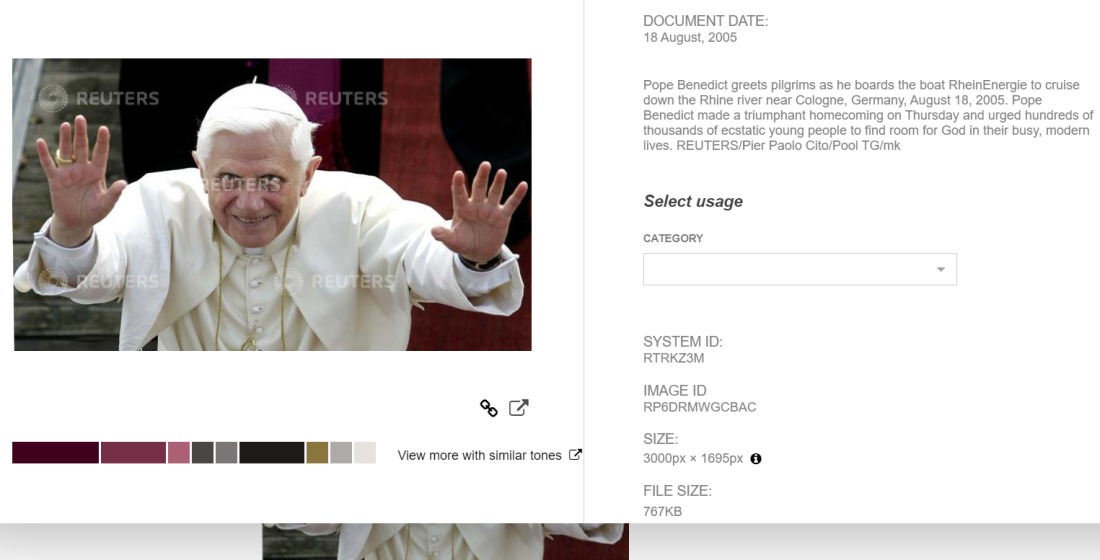Select the plum color swatch
The image size is (1100, 560).
(x=133, y=453)
